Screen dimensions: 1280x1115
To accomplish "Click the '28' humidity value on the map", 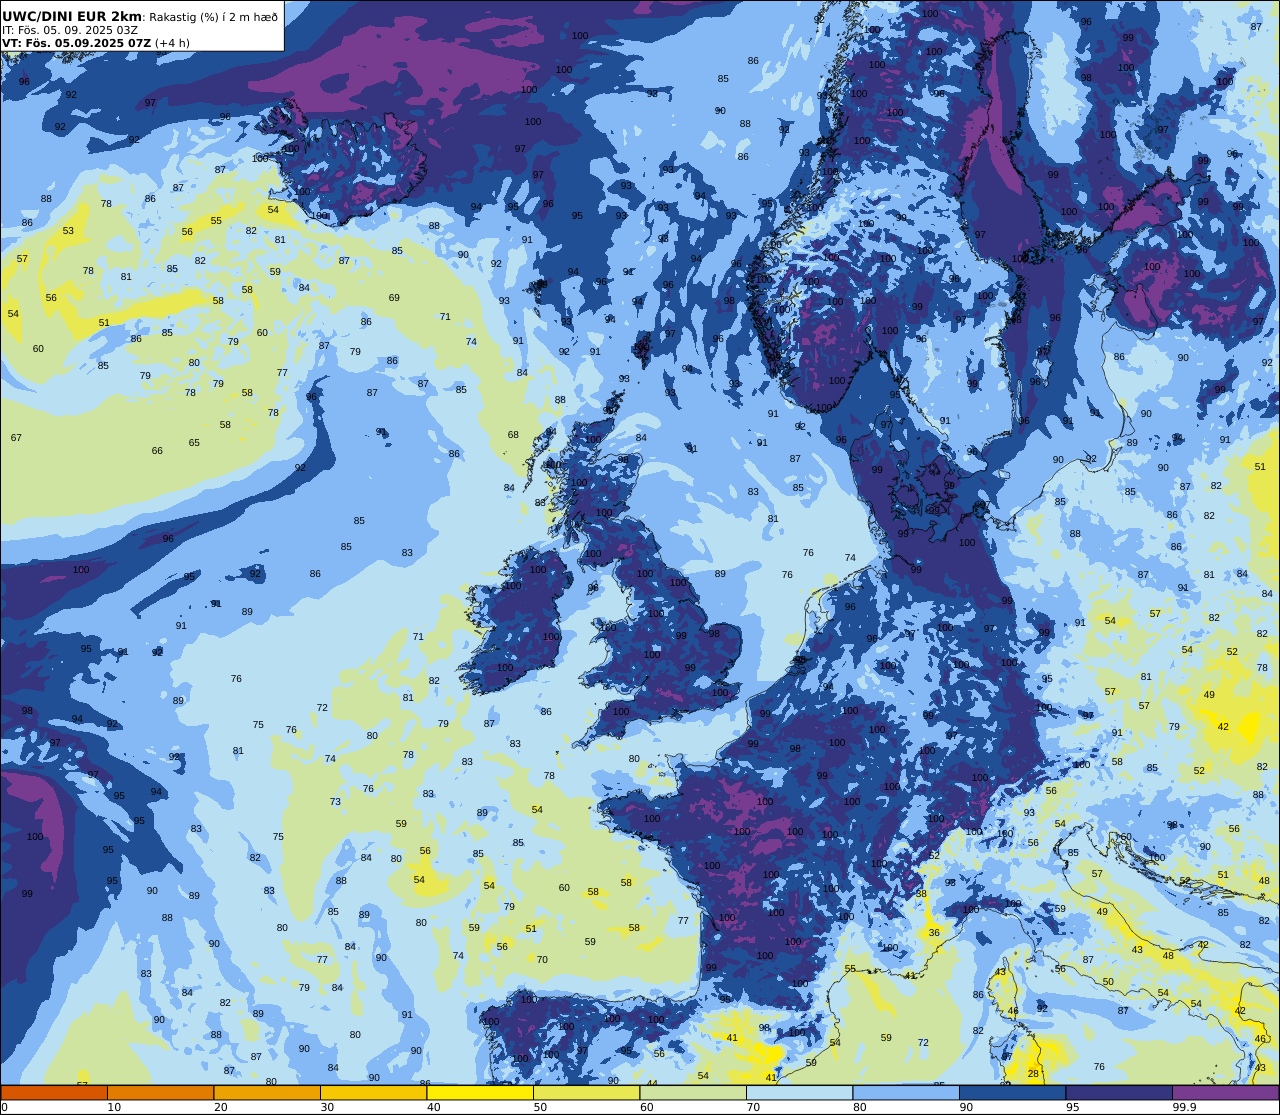I will pos(1034,1073).
